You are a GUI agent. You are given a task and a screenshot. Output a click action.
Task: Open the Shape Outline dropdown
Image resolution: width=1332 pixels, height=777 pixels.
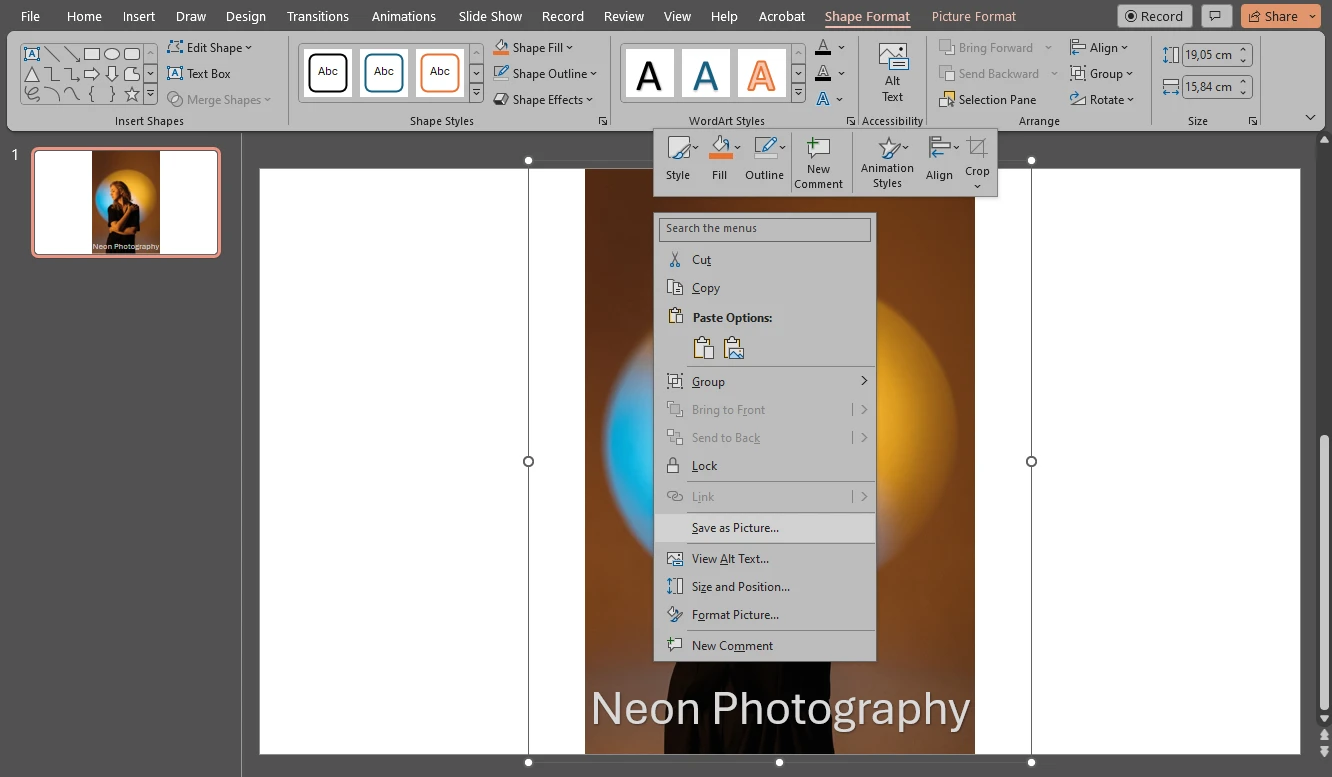[x=545, y=73]
